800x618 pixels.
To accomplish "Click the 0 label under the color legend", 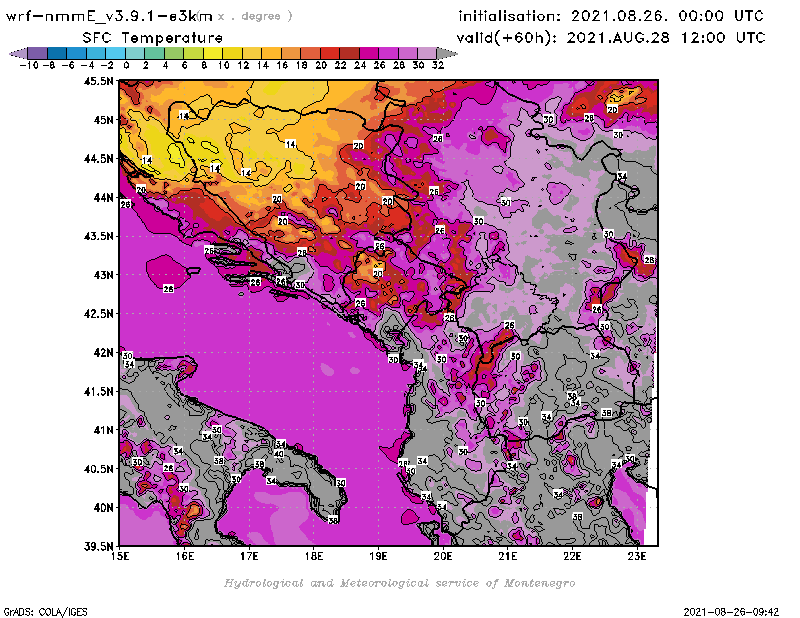I will click(126, 65).
